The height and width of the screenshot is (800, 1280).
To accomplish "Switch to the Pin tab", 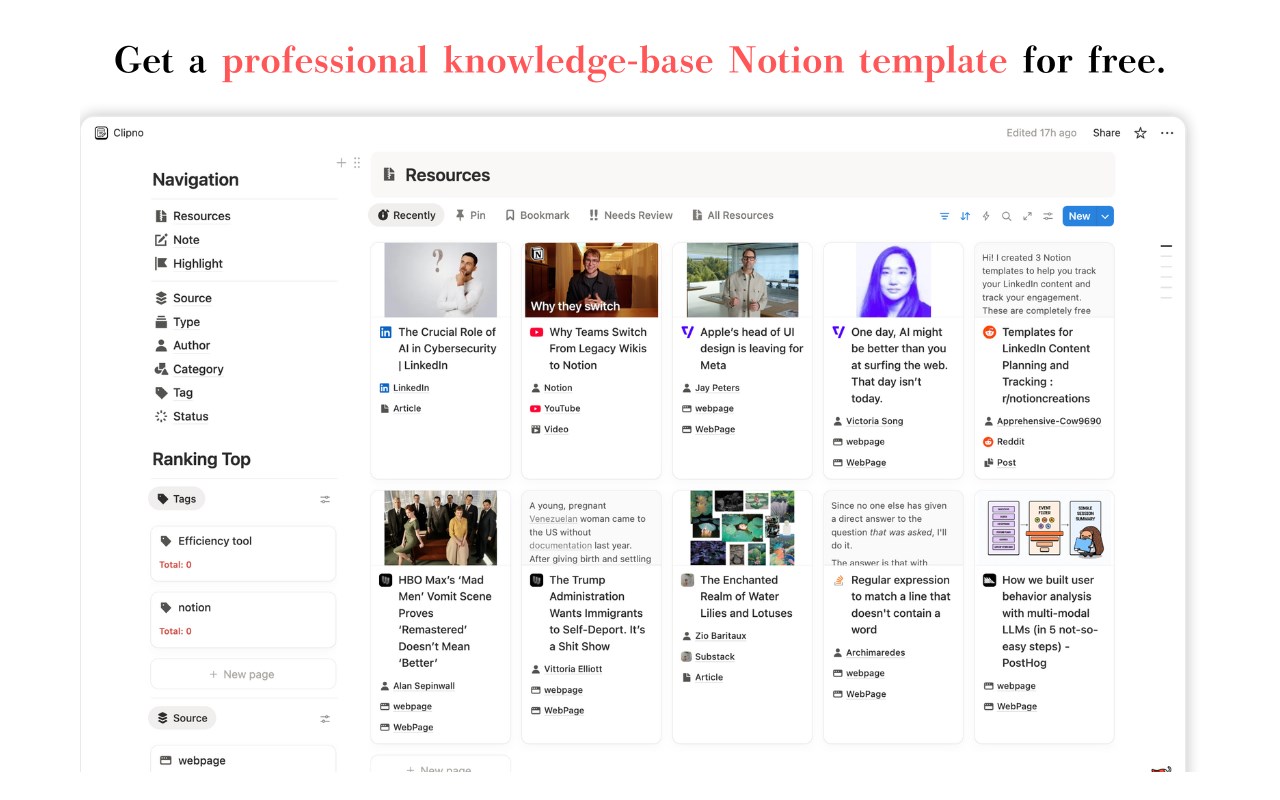I will point(470,215).
